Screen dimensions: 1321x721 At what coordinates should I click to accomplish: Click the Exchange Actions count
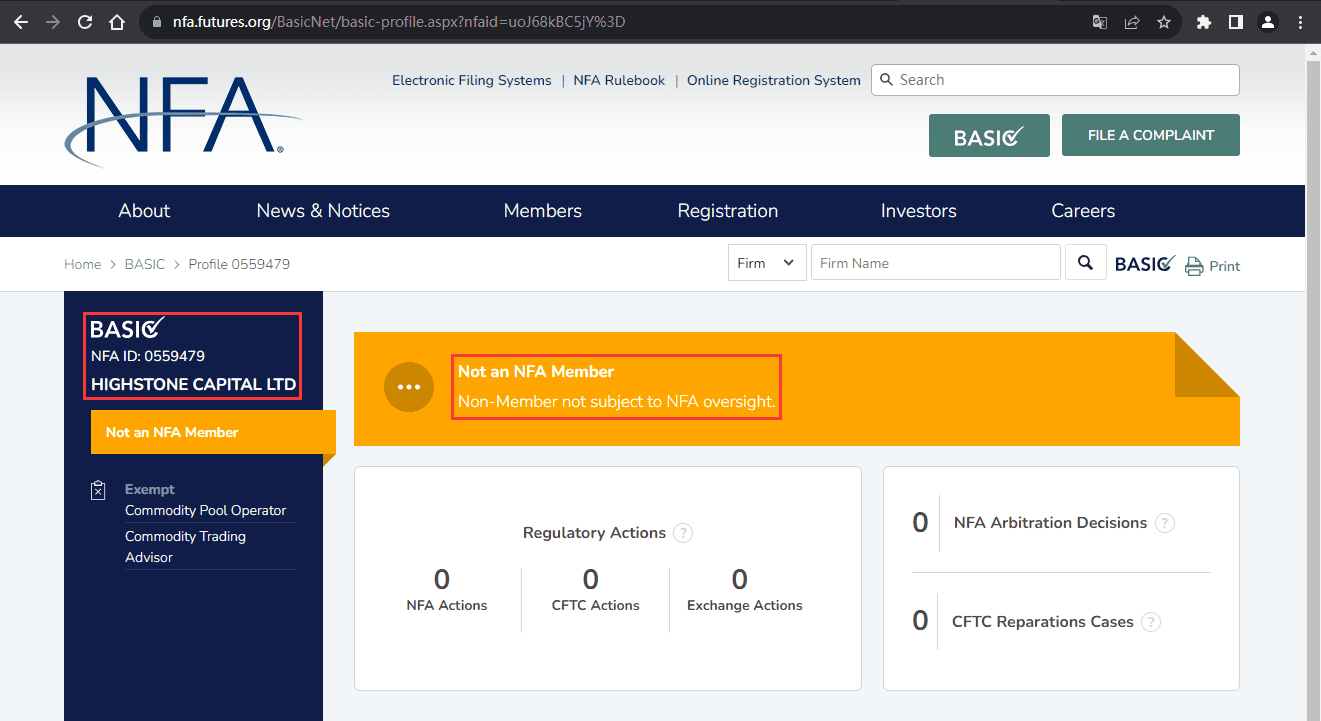click(x=740, y=580)
